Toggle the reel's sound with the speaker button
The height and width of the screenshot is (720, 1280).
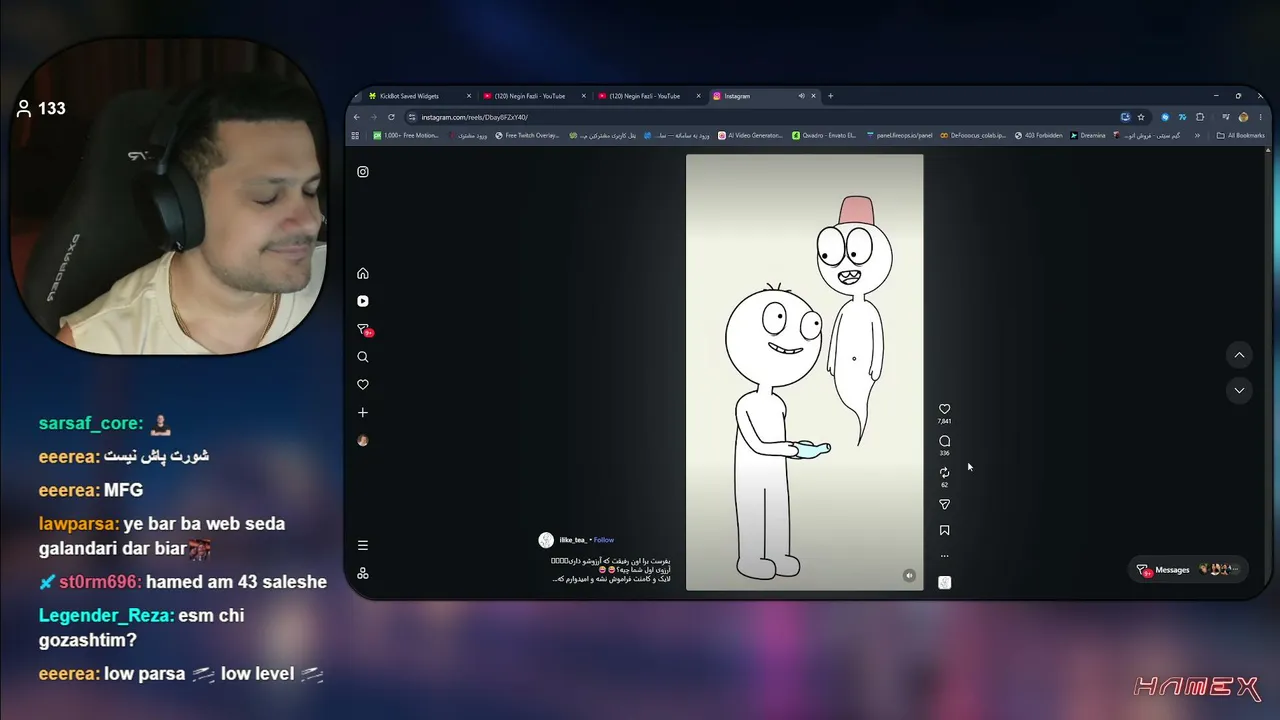(x=909, y=575)
